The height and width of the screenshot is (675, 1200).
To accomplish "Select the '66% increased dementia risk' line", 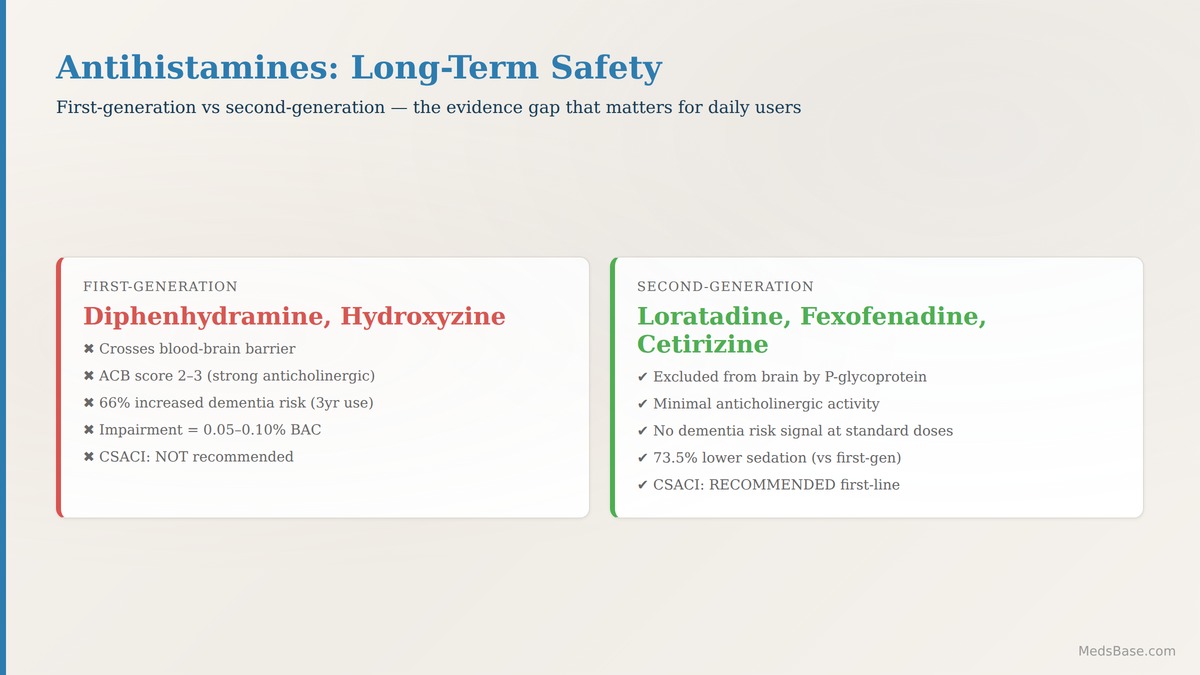I will 228,403.
